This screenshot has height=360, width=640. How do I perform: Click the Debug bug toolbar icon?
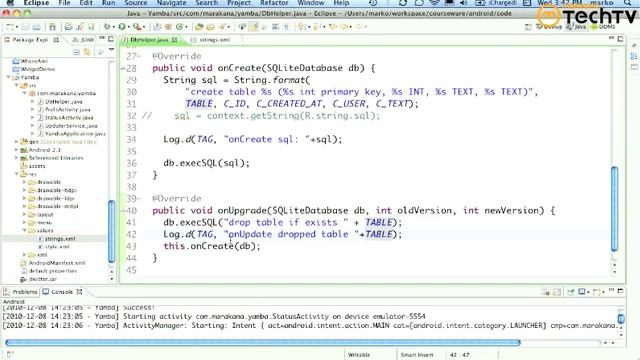click(x=107, y=27)
